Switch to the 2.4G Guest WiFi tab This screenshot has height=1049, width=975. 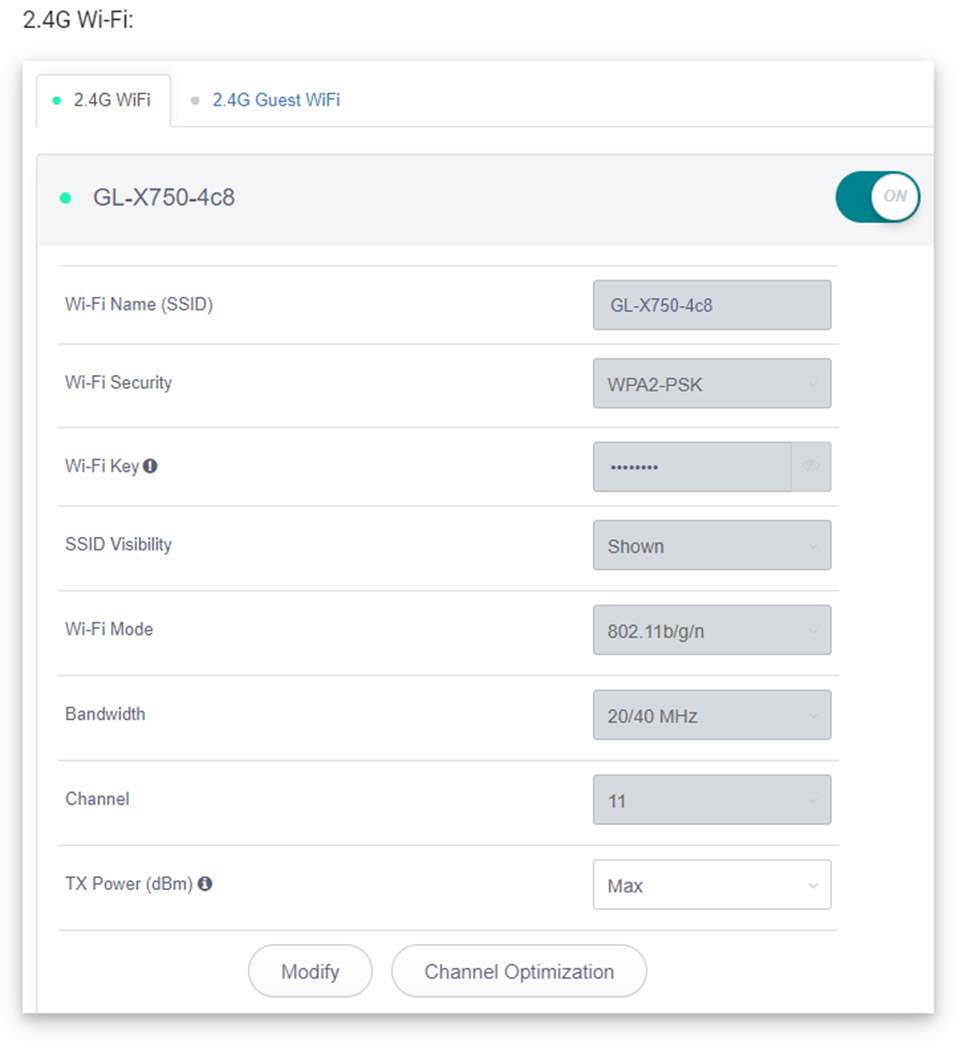click(276, 100)
